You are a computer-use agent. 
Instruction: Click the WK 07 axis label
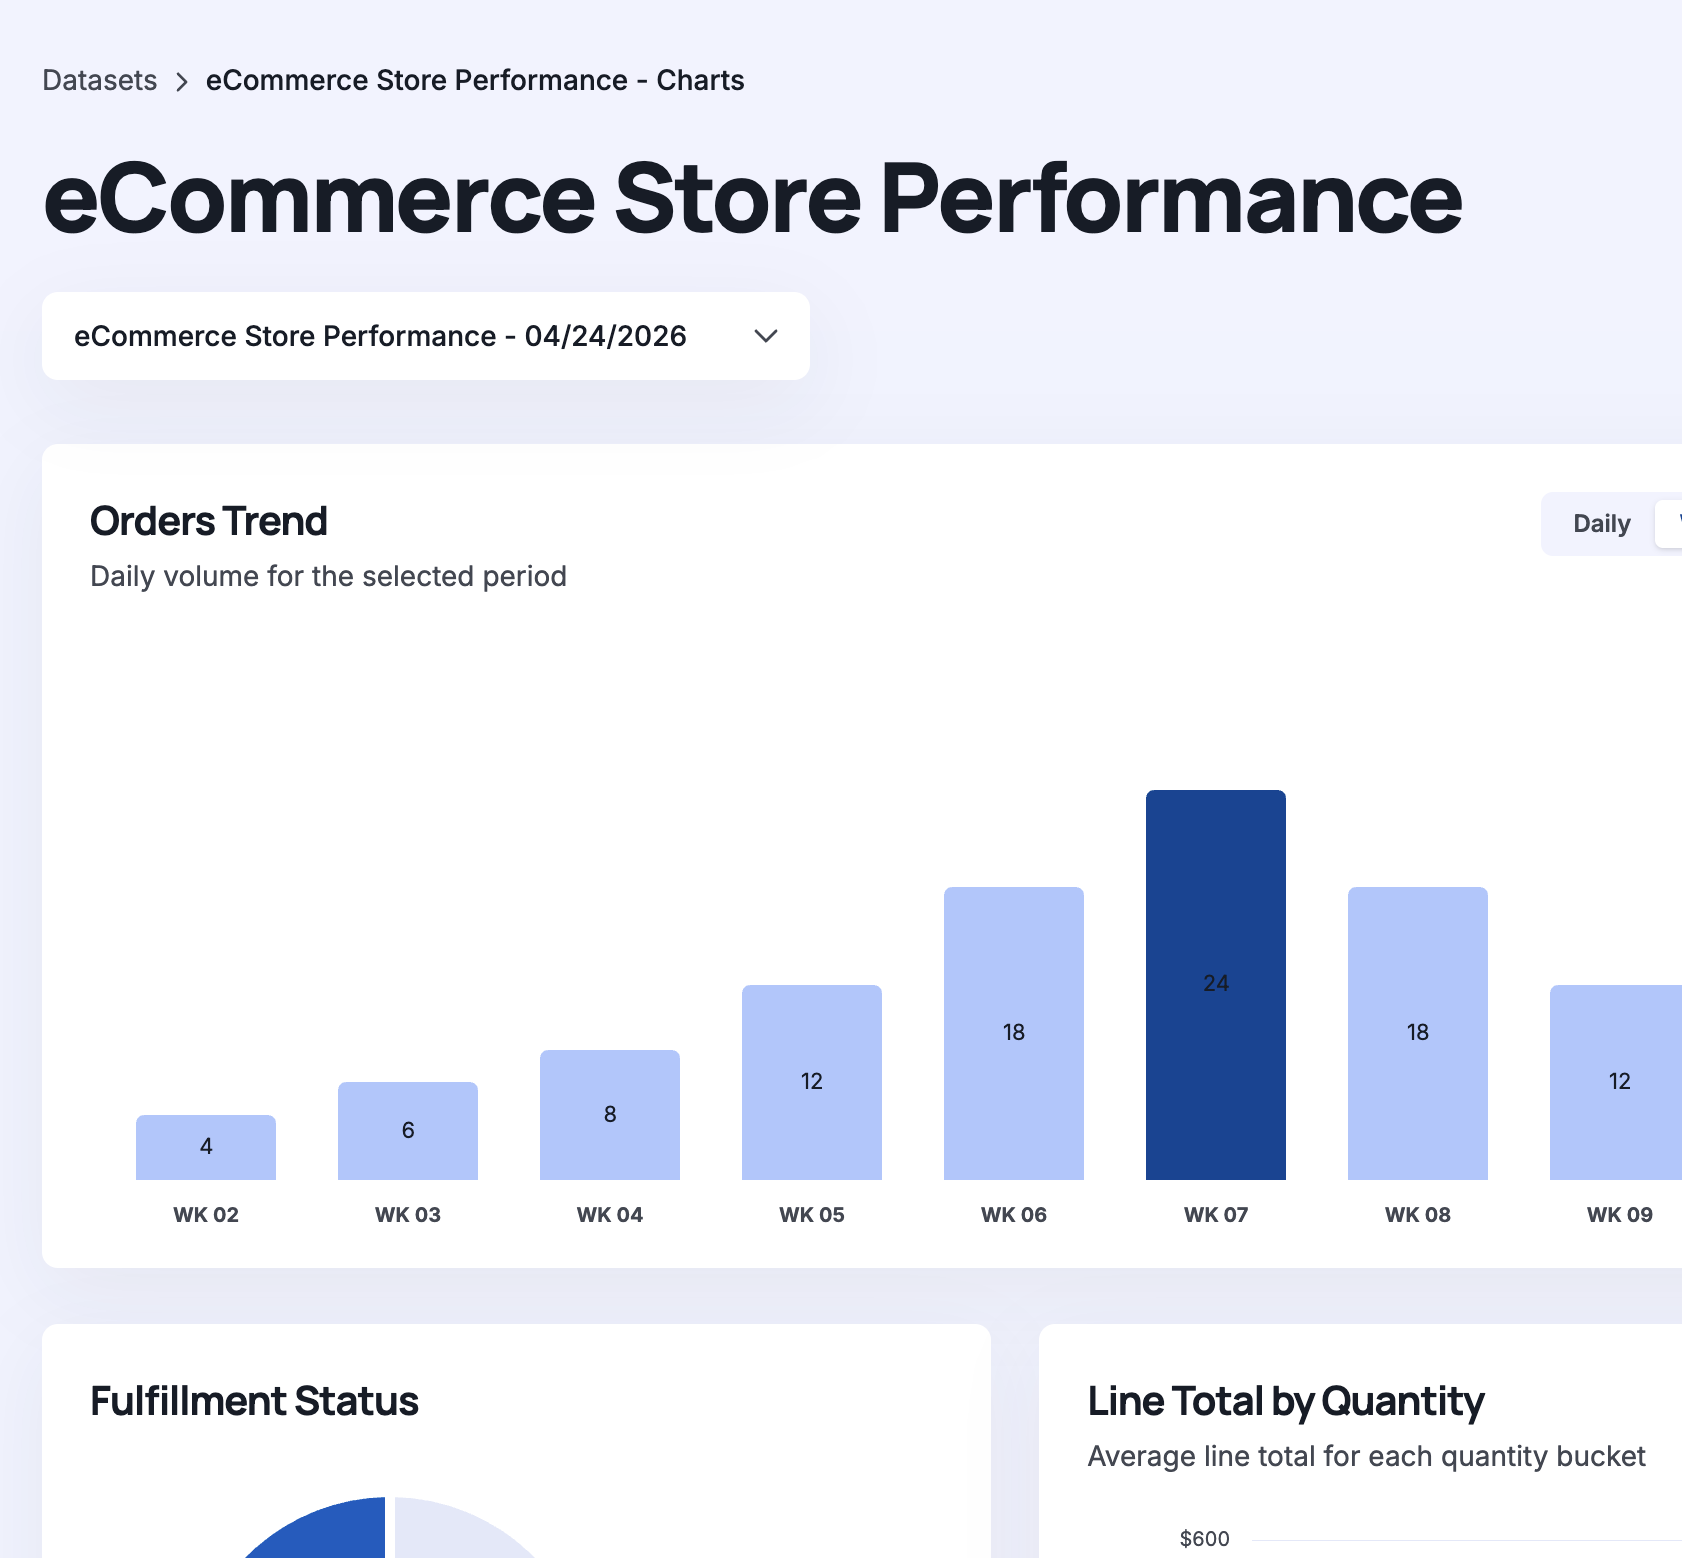tap(1216, 1215)
